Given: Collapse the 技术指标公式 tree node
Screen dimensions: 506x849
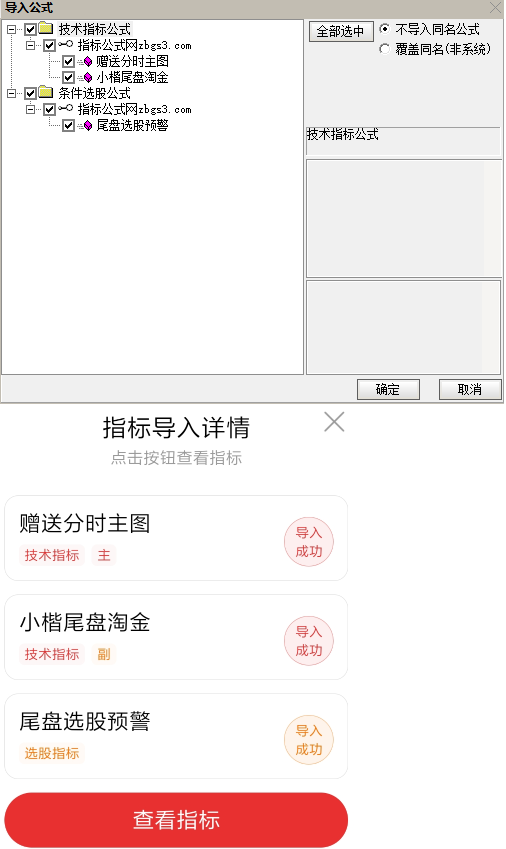Looking at the screenshot, I should tap(11, 29).
